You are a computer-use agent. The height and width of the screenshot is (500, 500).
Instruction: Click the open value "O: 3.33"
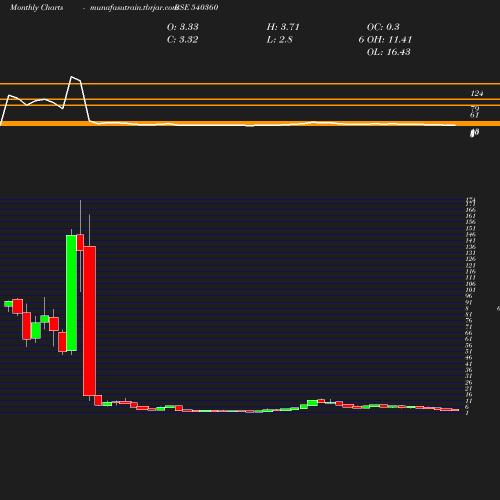(x=183, y=27)
